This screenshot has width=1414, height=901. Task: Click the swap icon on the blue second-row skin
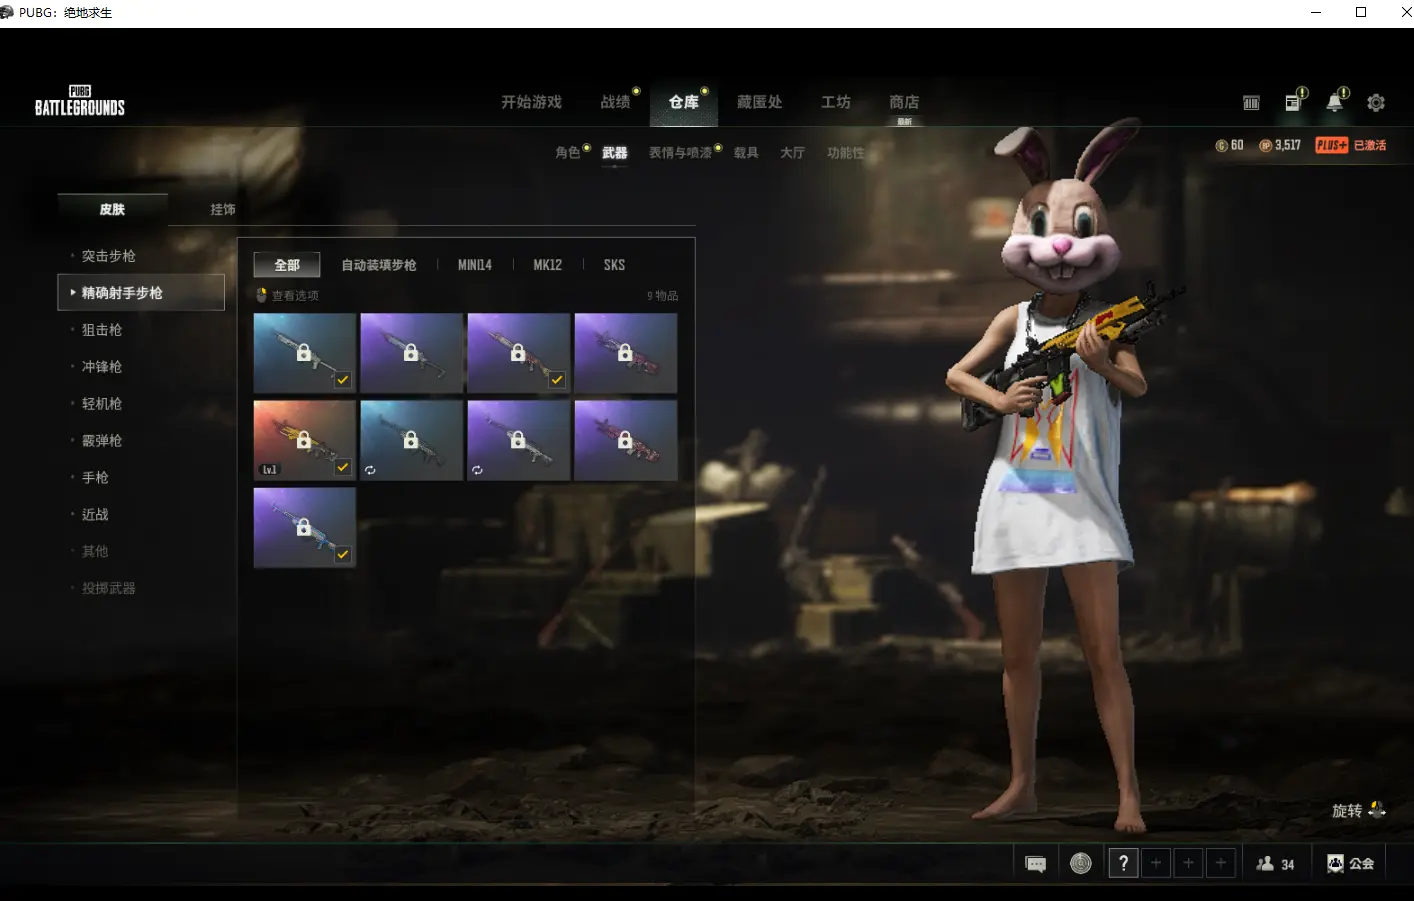coord(370,470)
